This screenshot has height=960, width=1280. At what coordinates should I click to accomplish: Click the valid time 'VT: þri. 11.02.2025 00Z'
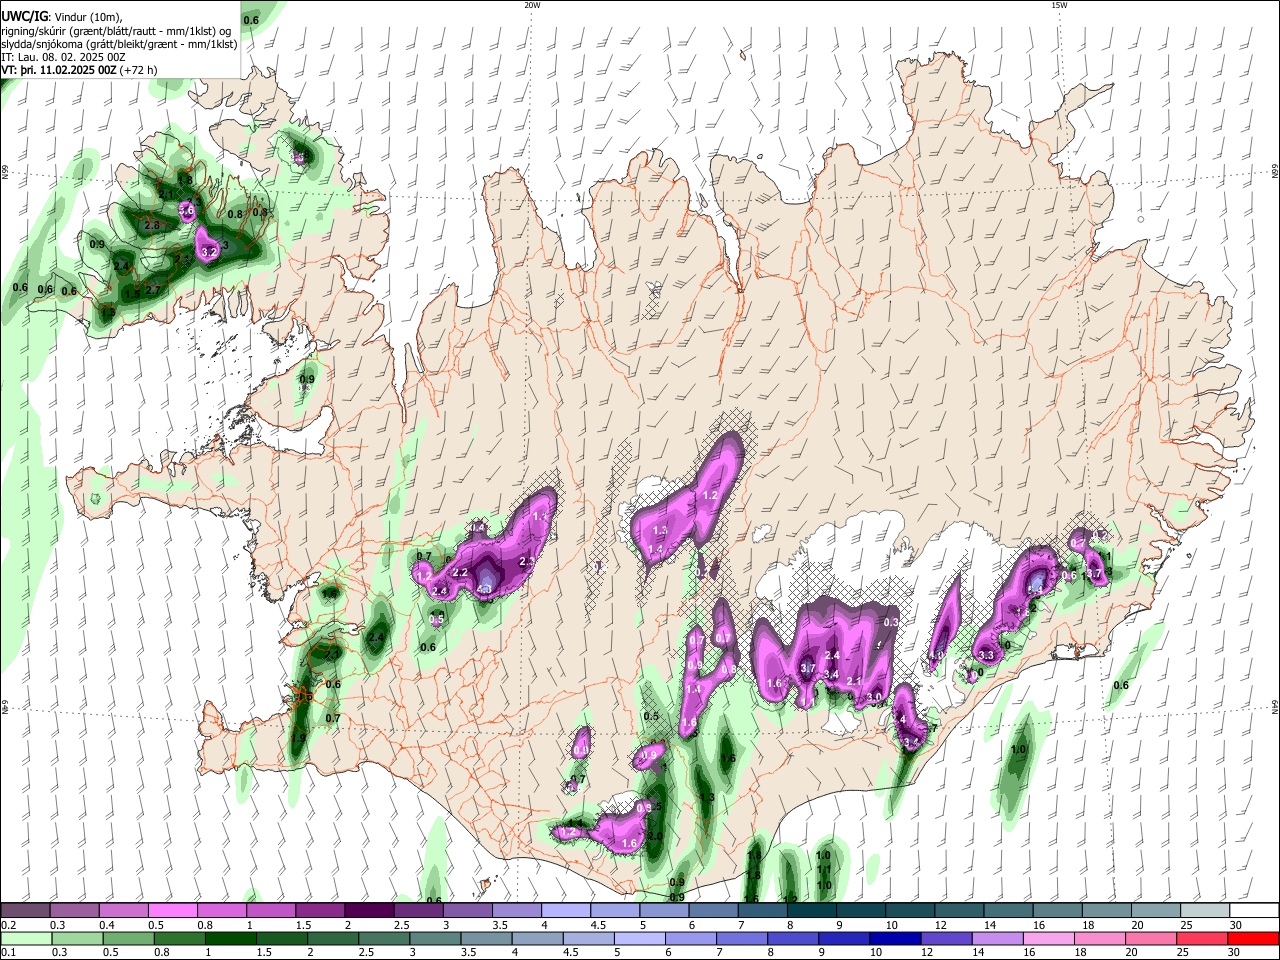click(58, 70)
